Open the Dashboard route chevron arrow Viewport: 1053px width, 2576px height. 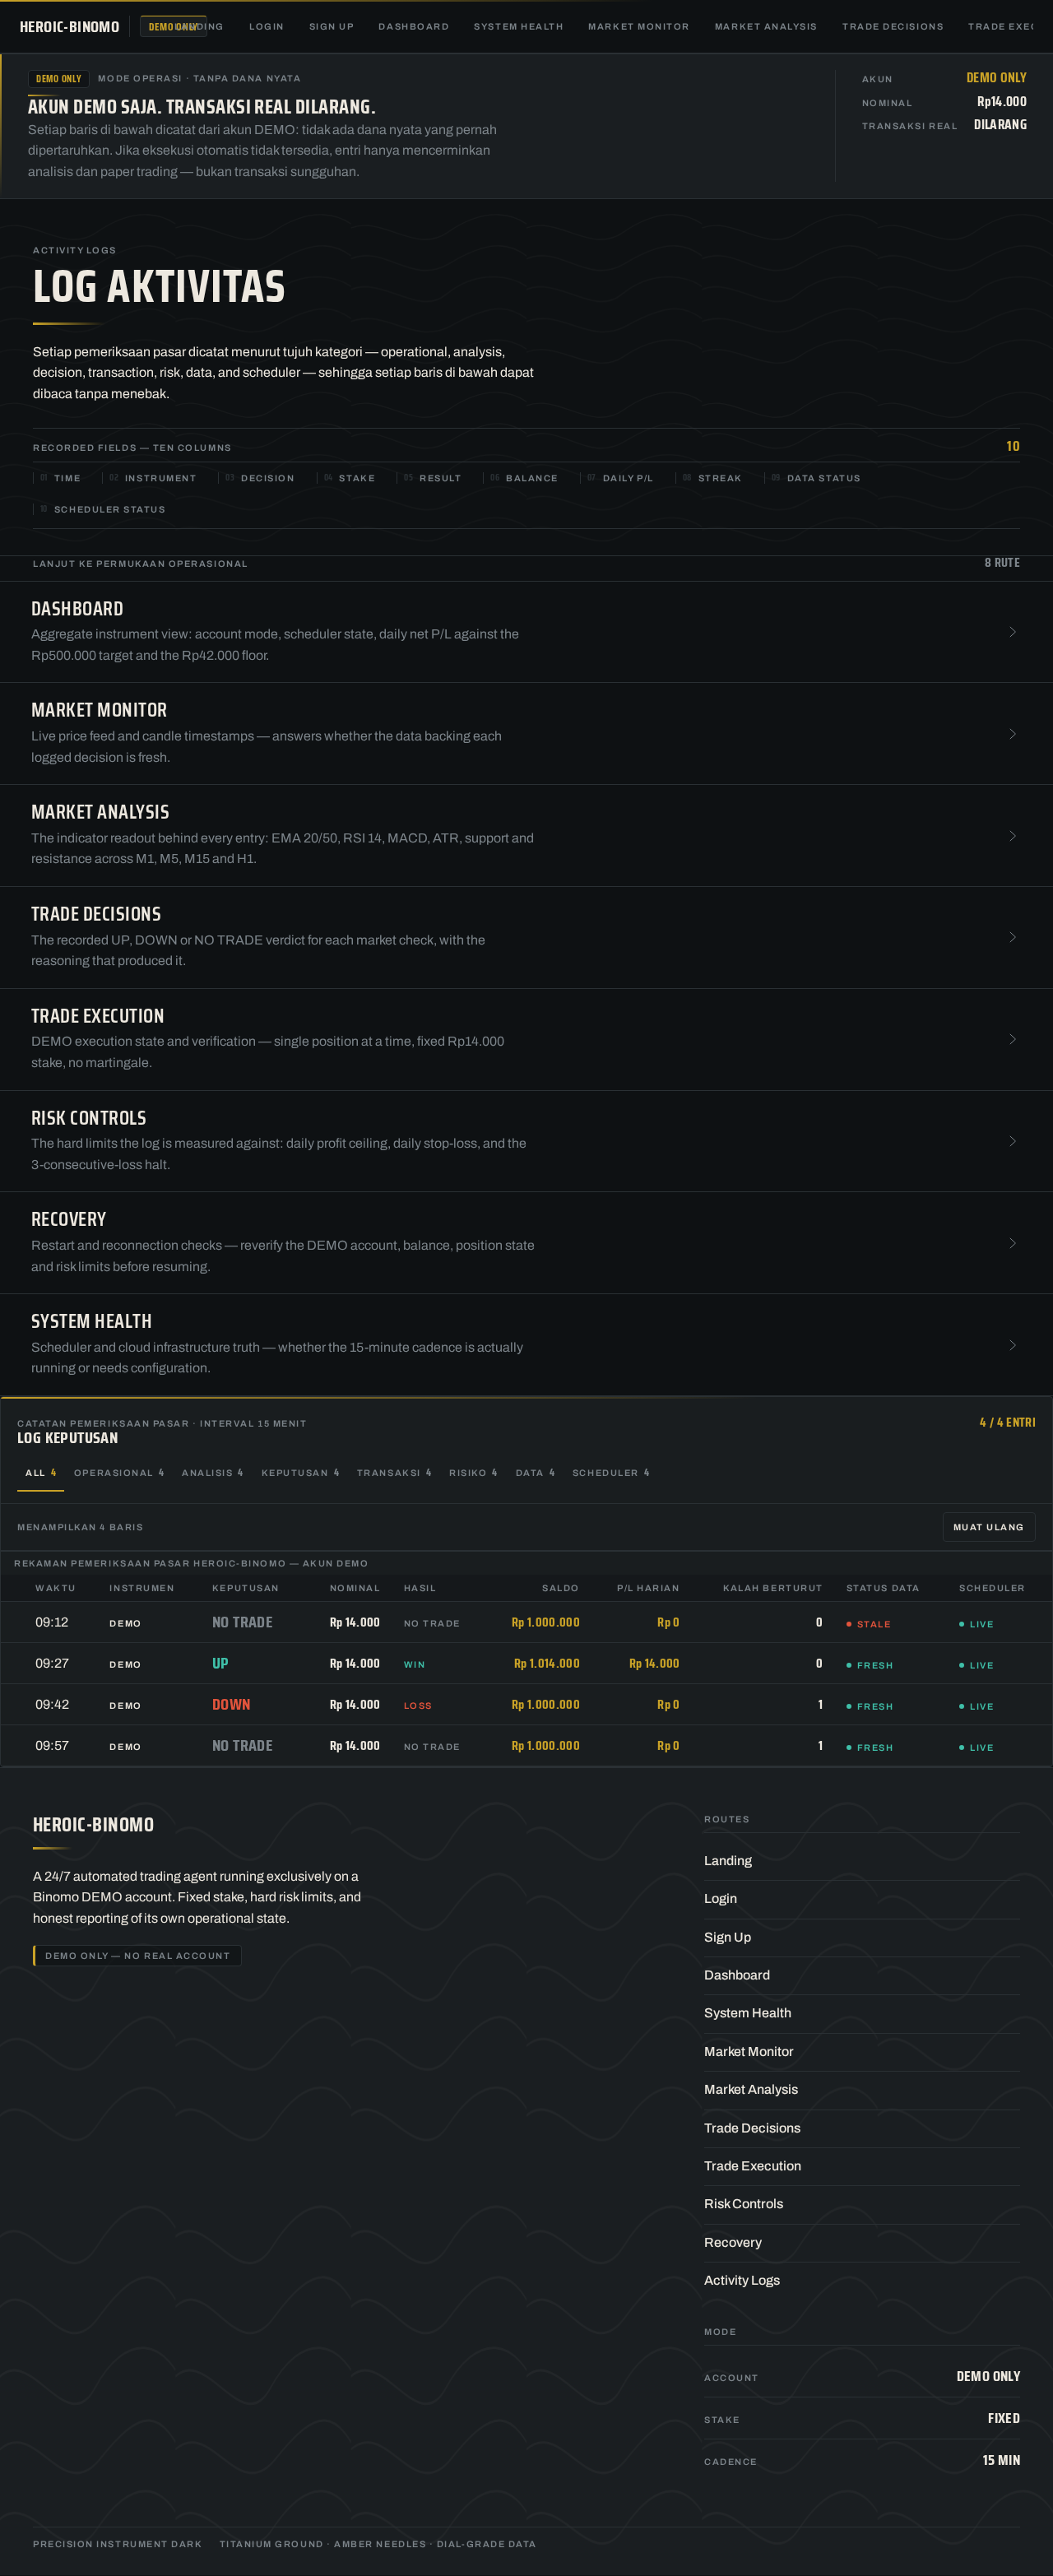[x=1012, y=632]
